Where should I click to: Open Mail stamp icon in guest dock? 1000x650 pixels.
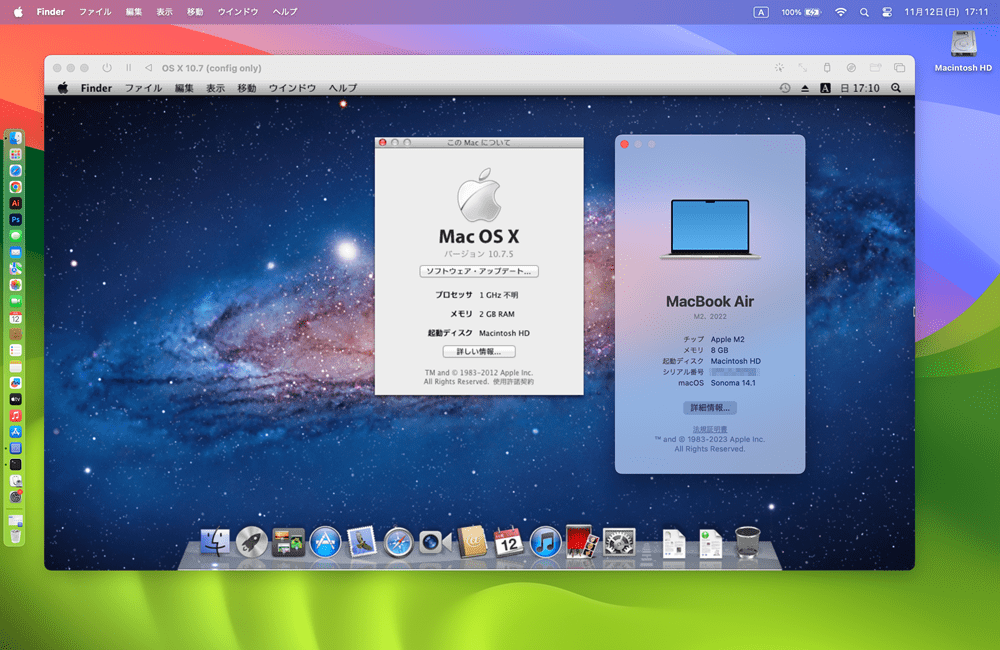coord(362,543)
